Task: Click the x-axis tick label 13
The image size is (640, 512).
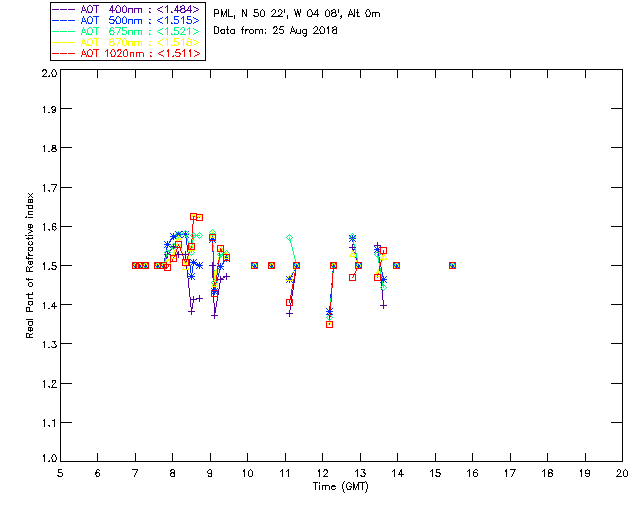Action: coord(360,473)
